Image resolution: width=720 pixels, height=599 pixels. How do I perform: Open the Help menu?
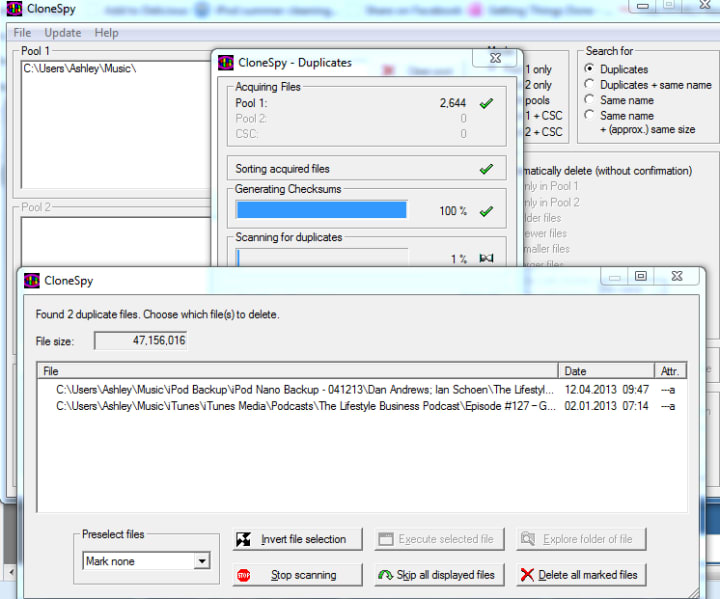tap(106, 33)
